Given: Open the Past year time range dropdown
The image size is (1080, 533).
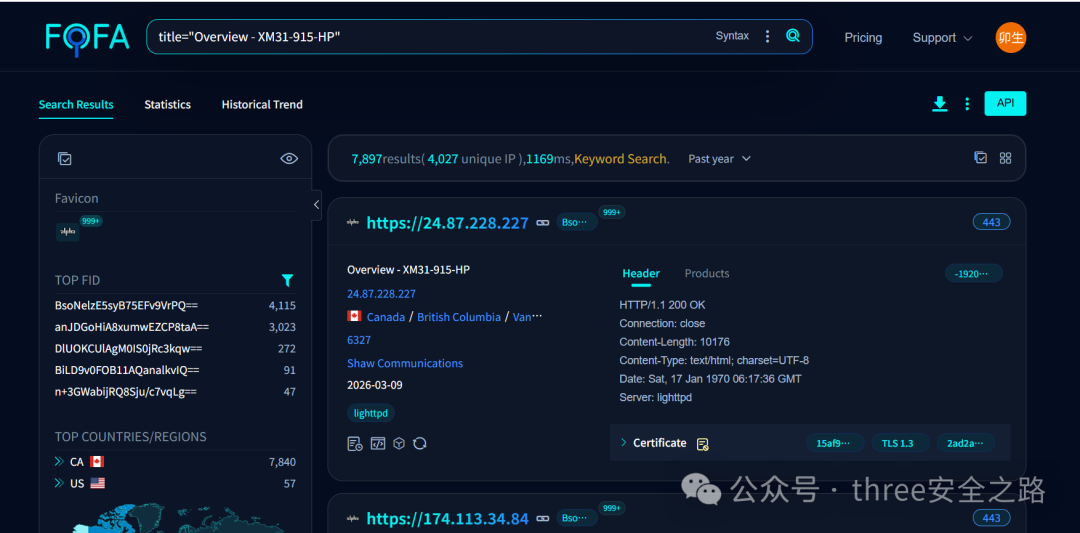Looking at the screenshot, I should pyautogui.click(x=719, y=159).
